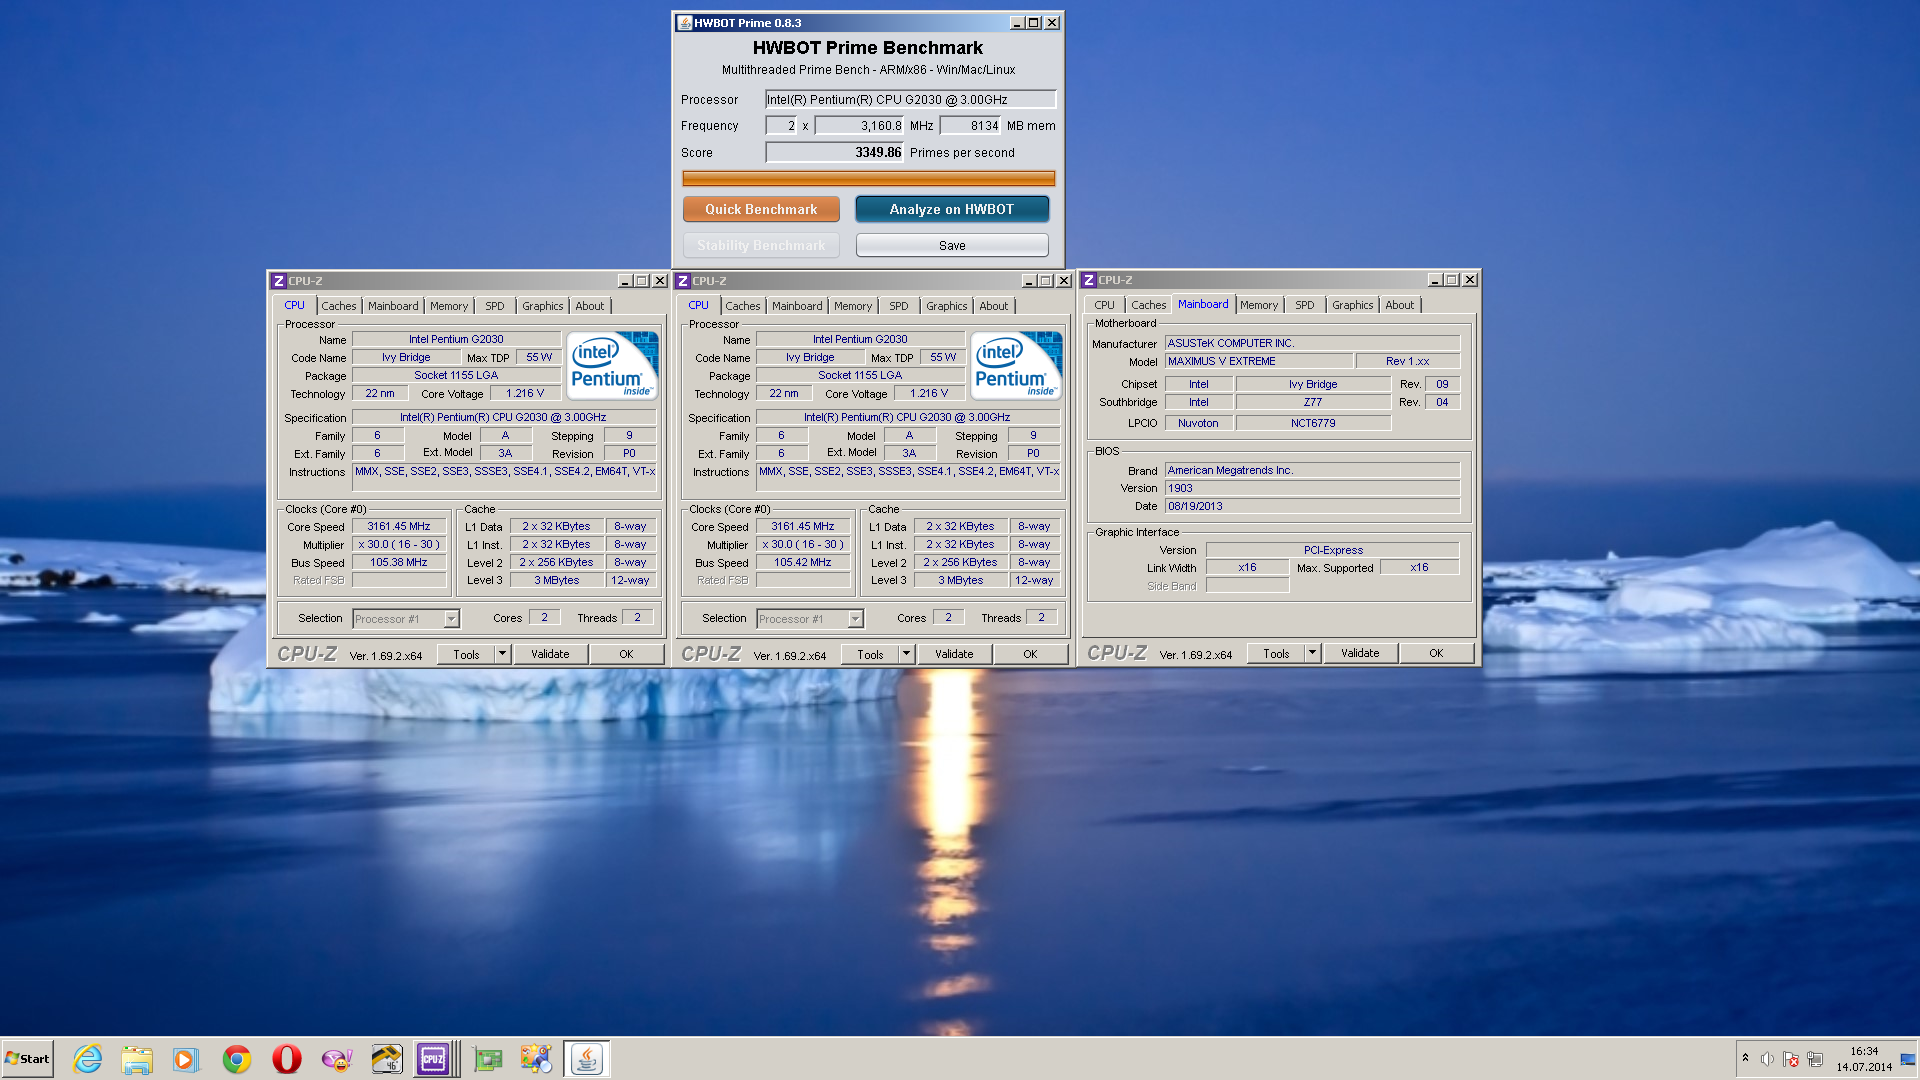Click the BIOS version value 1903
Screen dimensions: 1920x1080
click(1312, 488)
